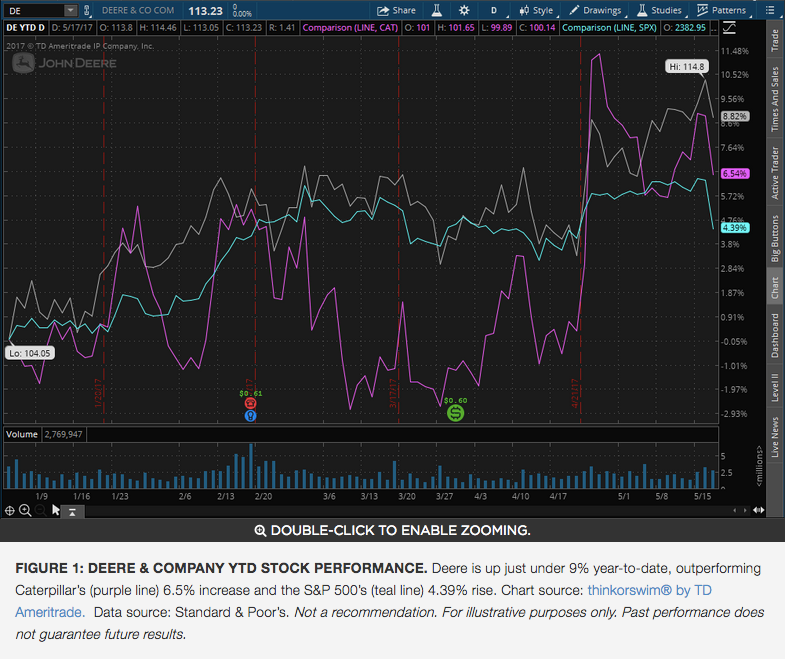The width and height of the screenshot is (785, 659).
Task: Click the $0.60 dividend label
Action: click(456, 401)
